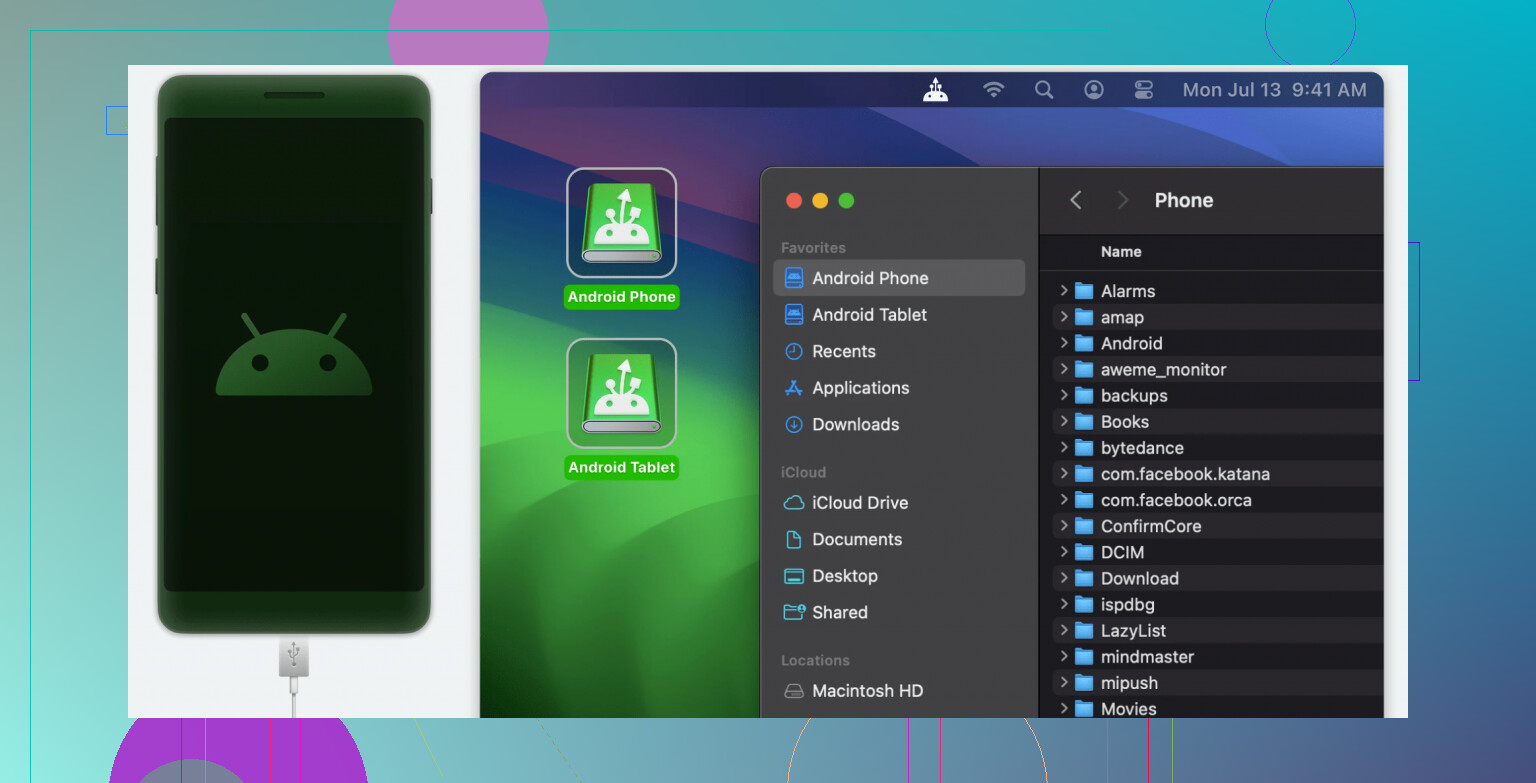Screen dimensions: 1536x783
Task: Expand the ConfirmCore folder
Action: coord(1064,526)
